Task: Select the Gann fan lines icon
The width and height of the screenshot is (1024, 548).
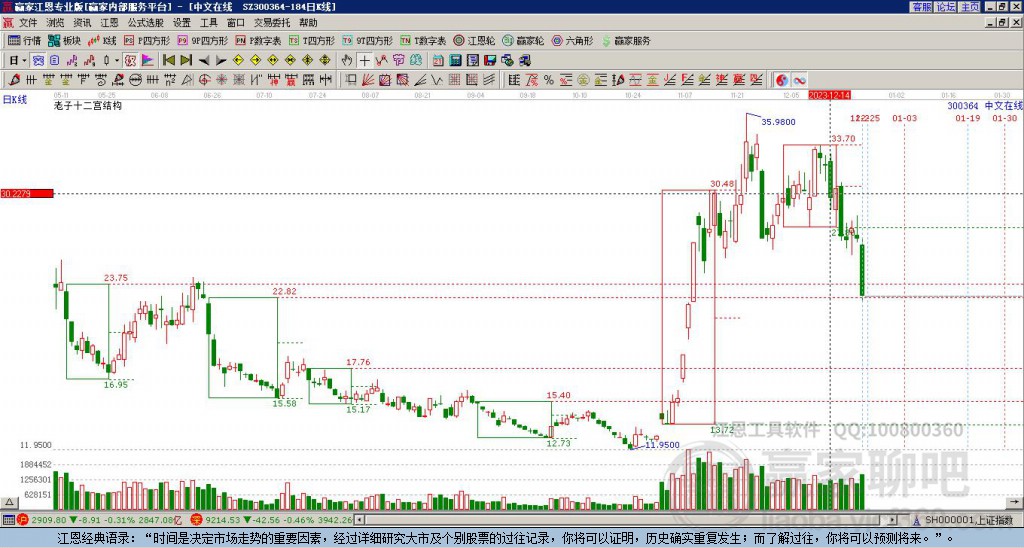Action: tap(368, 80)
